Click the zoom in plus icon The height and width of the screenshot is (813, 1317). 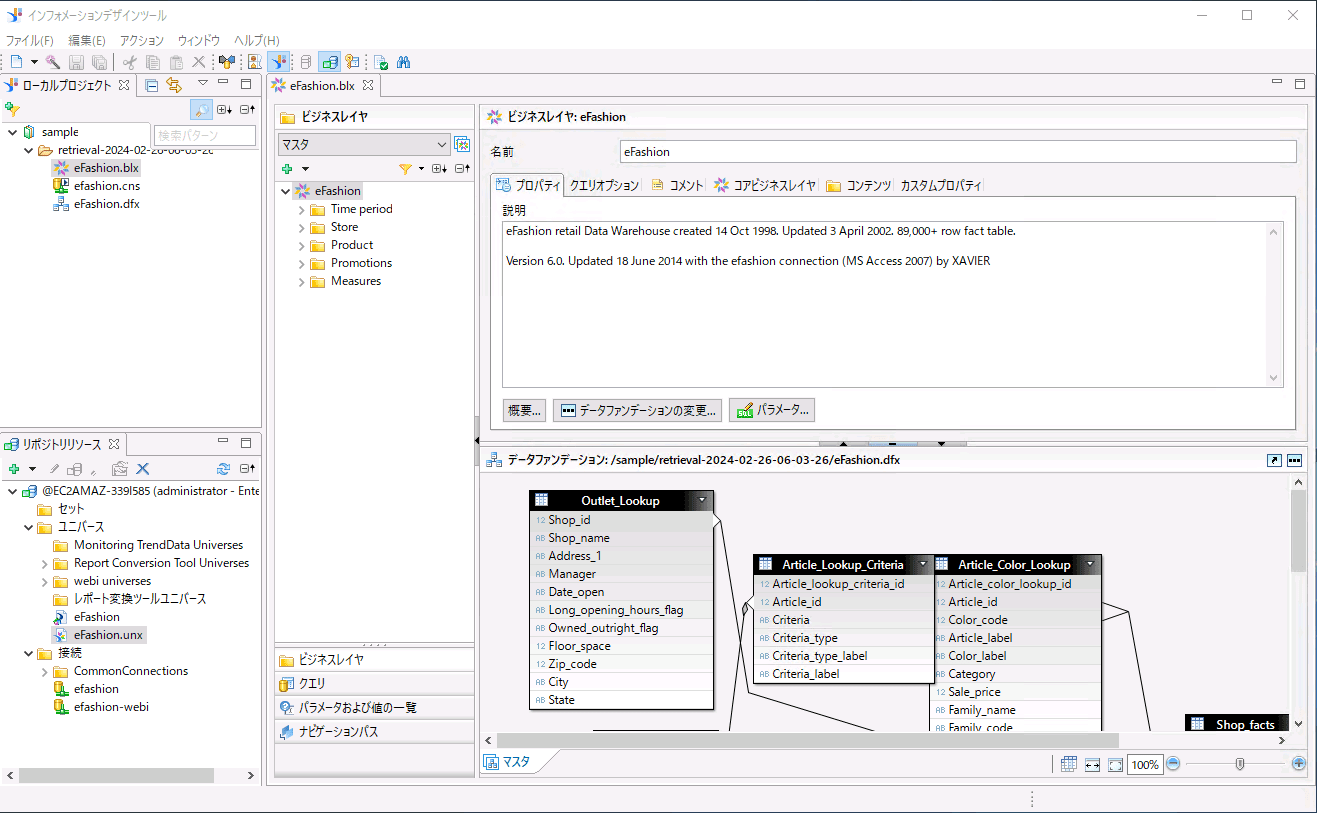pos(1298,764)
